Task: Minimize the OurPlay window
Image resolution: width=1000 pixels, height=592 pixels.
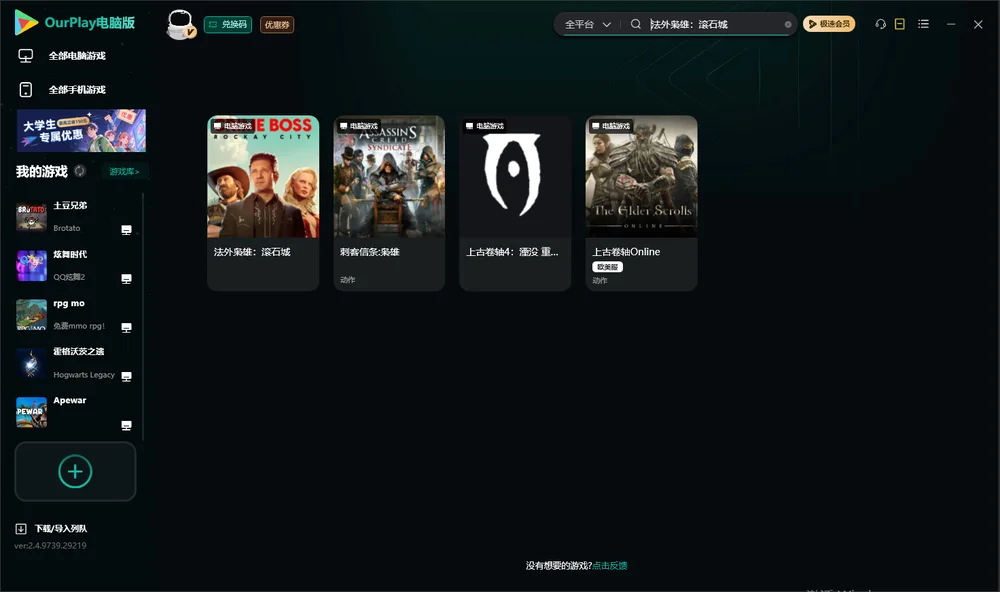Action: 951,24
